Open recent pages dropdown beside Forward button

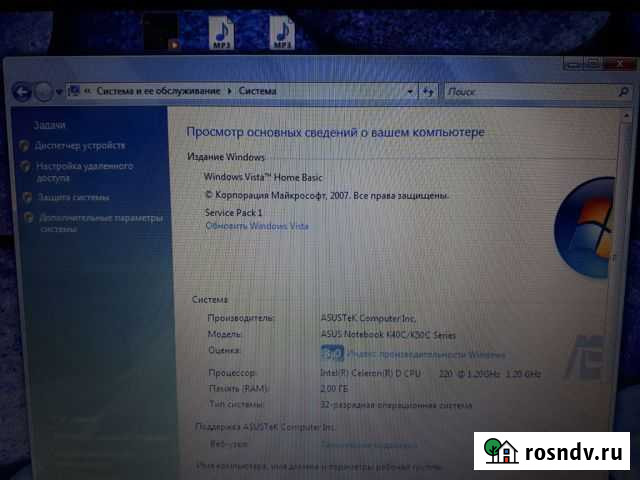click(x=58, y=92)
